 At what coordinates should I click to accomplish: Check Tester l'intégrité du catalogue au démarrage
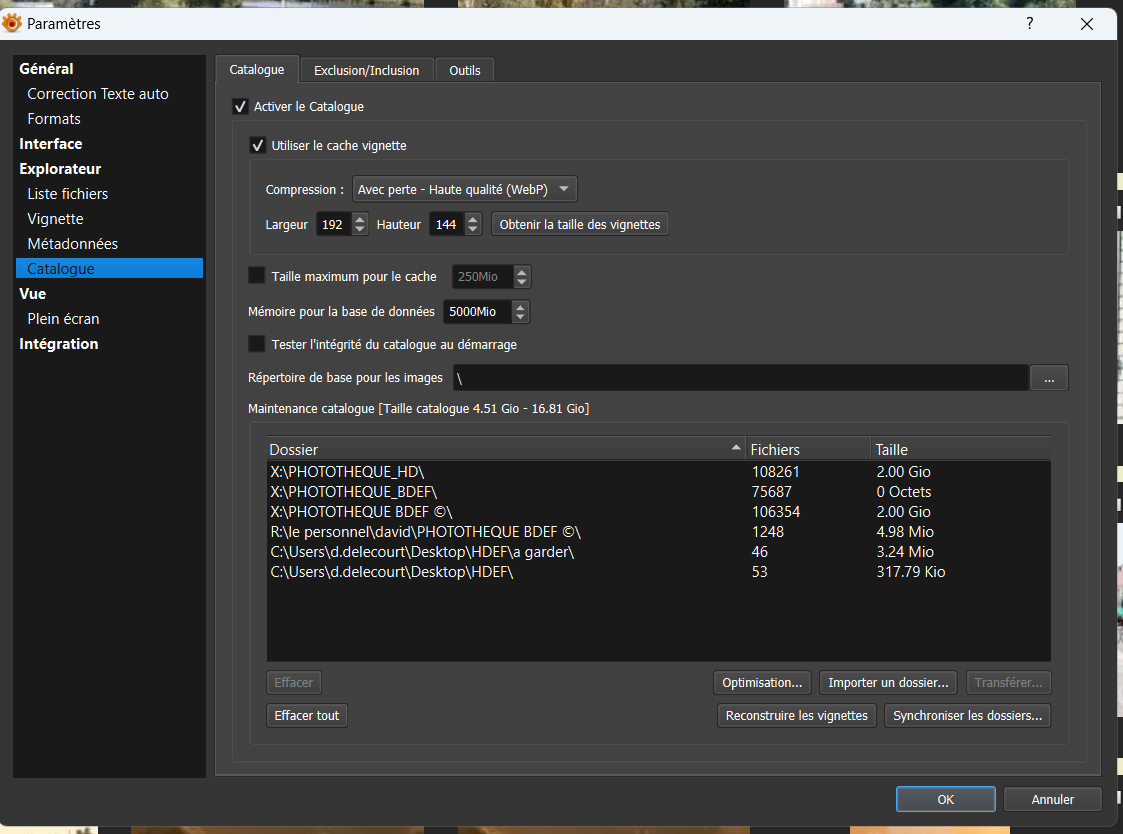coord(257,344)
